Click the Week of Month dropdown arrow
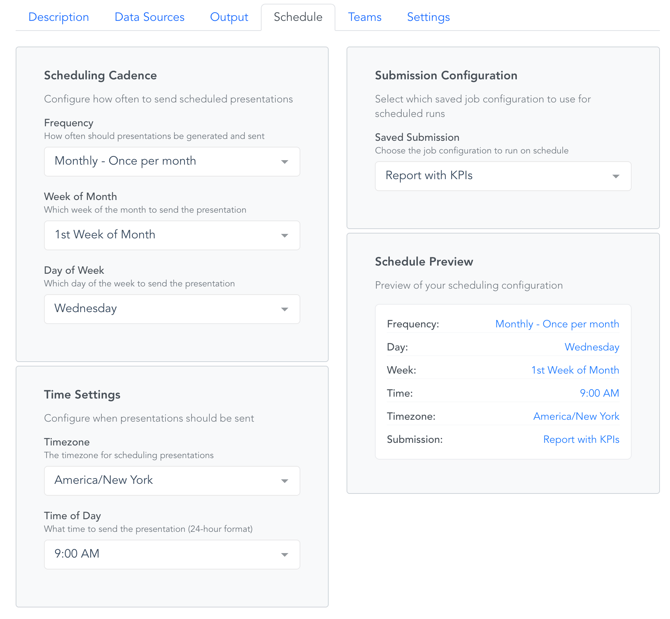670x619 pixels. coord(285,236)
